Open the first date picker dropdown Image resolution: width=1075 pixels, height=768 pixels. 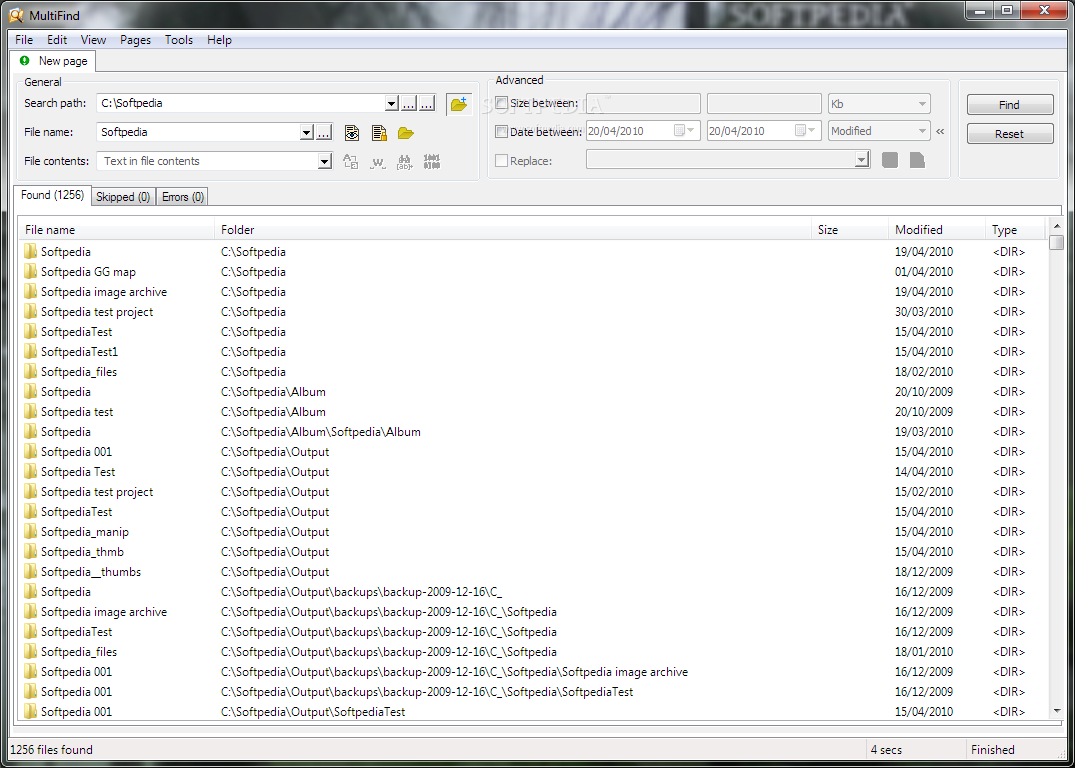[684, 130]
